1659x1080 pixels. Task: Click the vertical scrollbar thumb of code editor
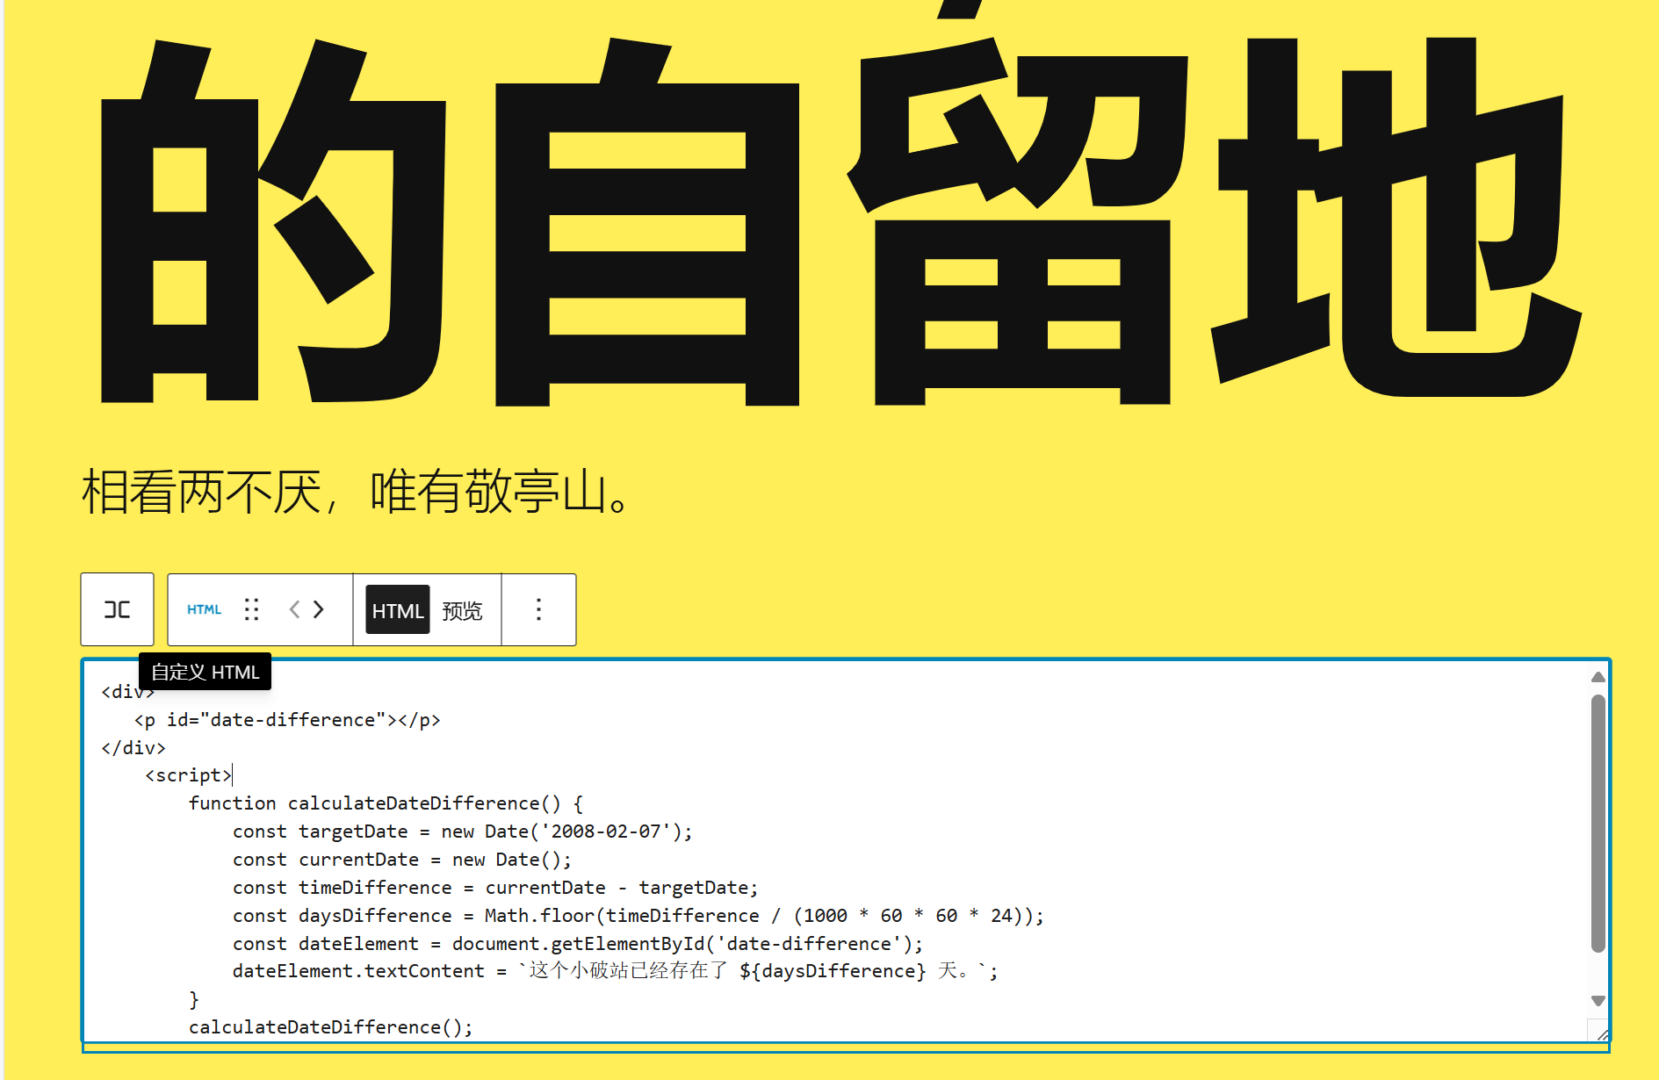pyautogui.click(x=1598, y=823)
